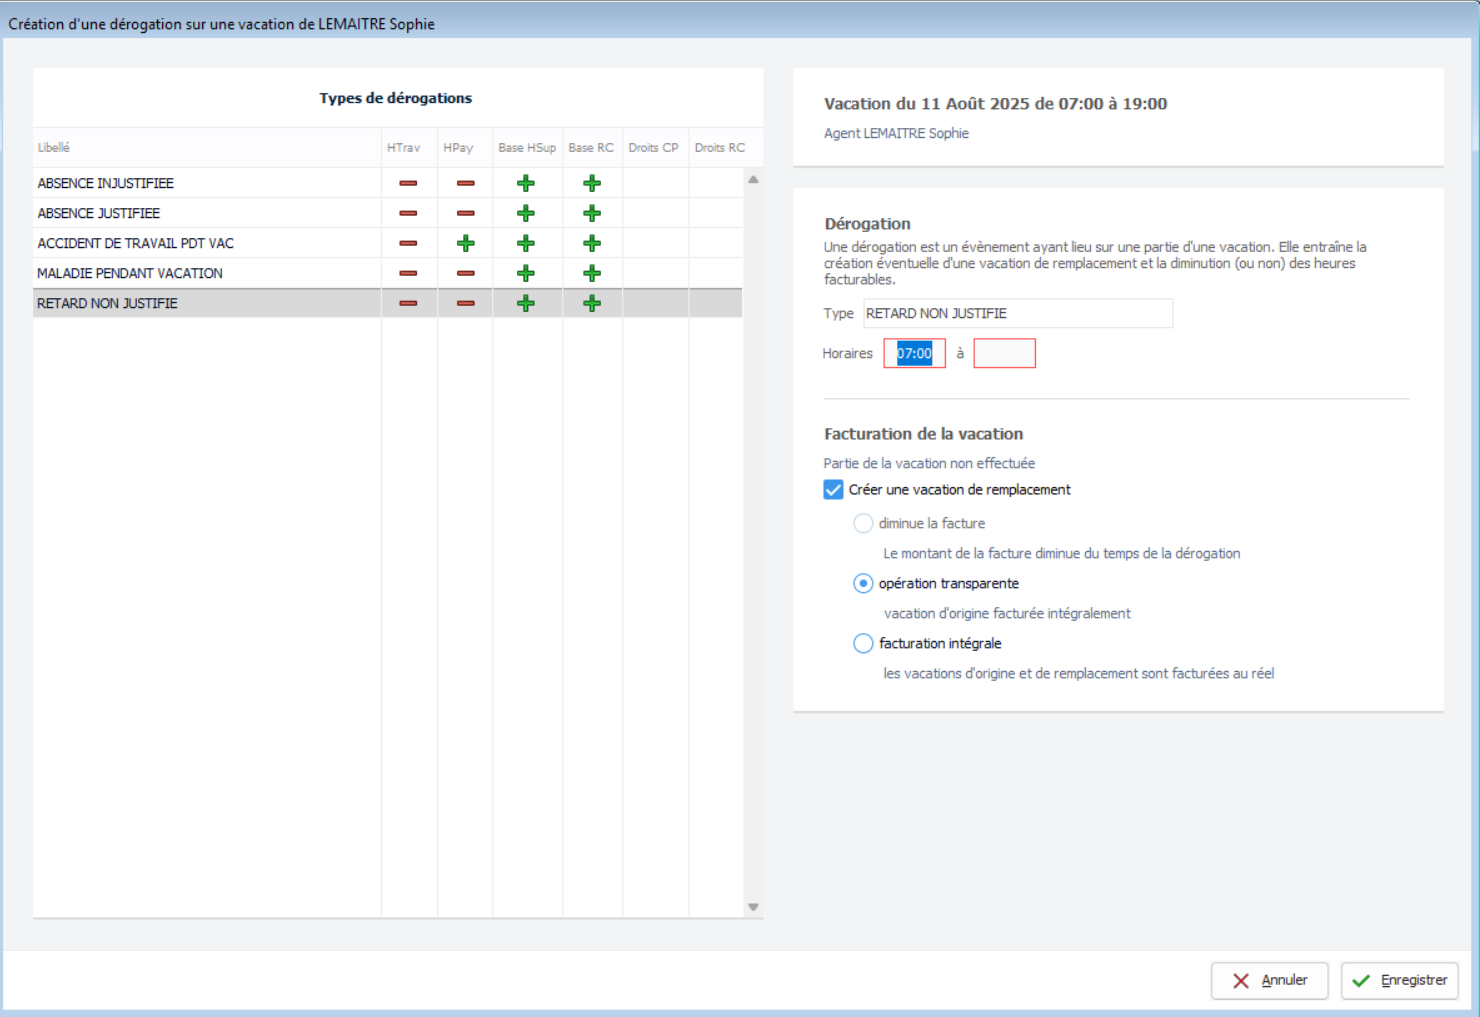
Task: Click Base RC plus for ABSENCE INJUSTIFIEE
Action: 592,183
